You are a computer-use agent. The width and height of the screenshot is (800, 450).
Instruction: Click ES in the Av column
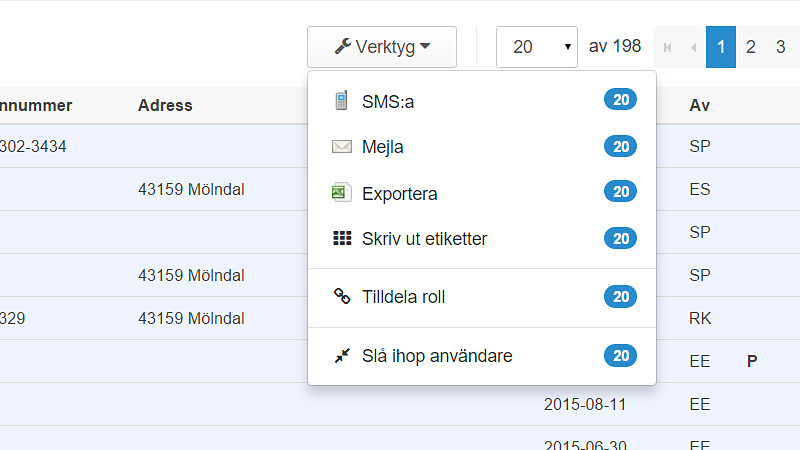pyautogui.click(x=699, y=189)
